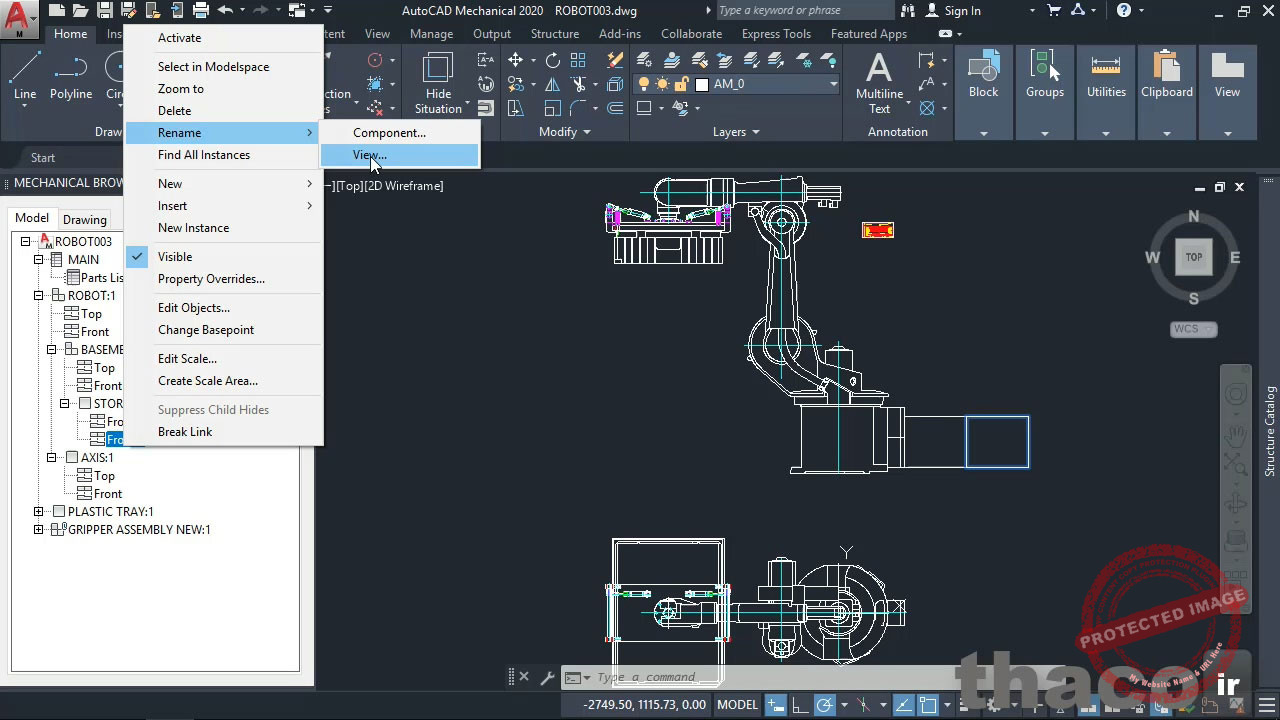Screen dimensions: 1280x720
Task: Click the Hide Situation icon
Action: click(x=438, y=82)
